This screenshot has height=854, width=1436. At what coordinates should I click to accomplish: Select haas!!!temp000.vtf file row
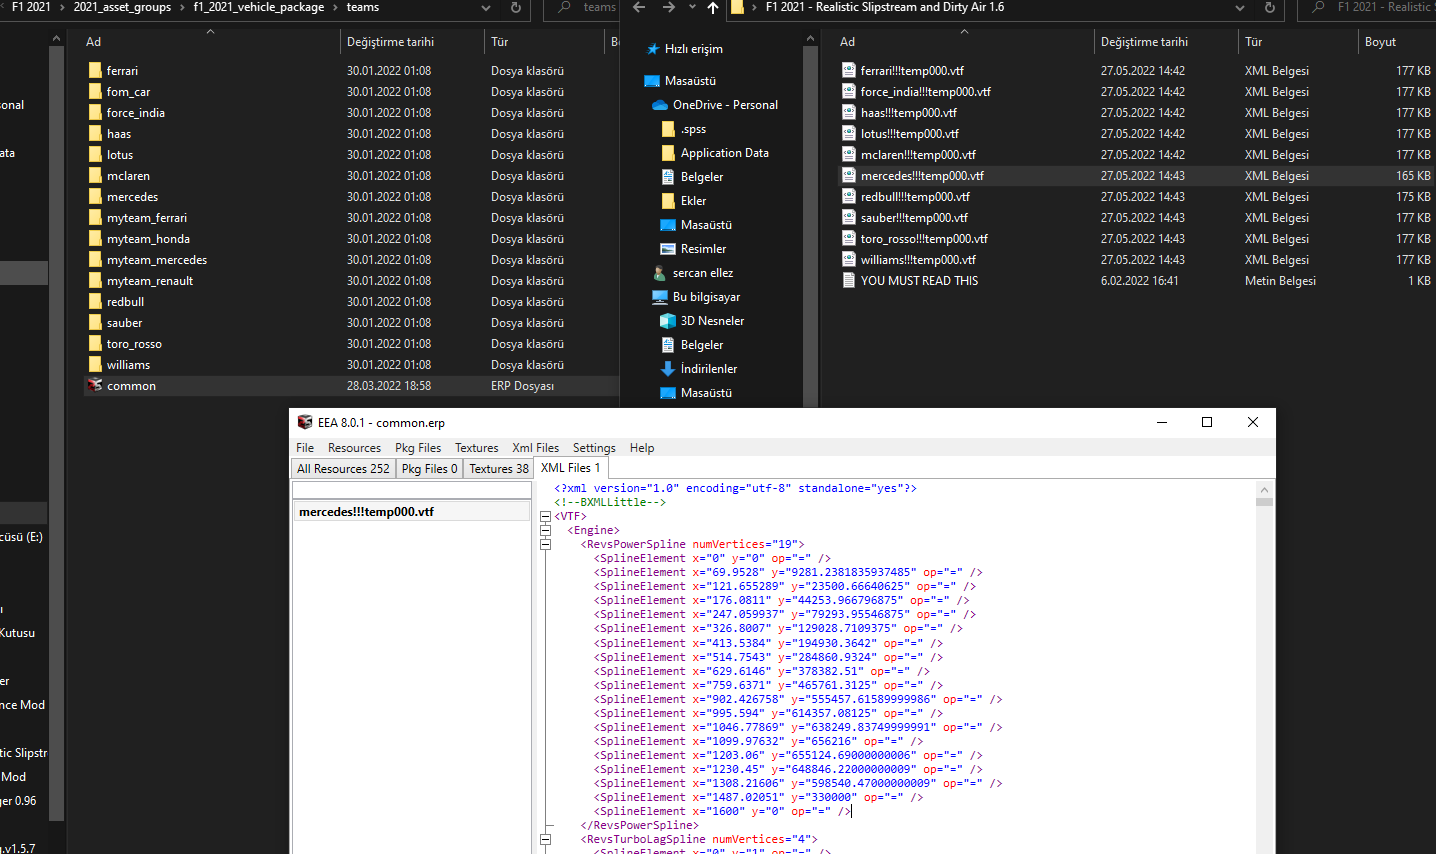pyautogui.click(x=1135, y=112)
